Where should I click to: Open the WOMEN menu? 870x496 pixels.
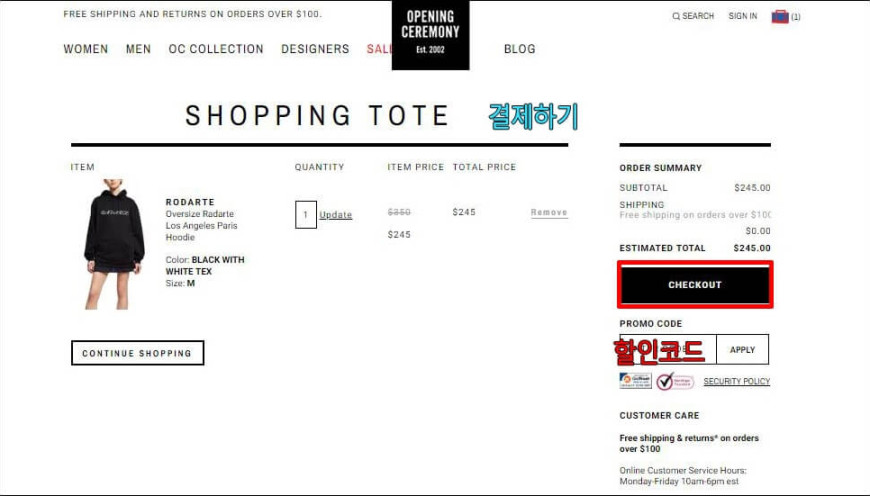[x=85, y=49]
